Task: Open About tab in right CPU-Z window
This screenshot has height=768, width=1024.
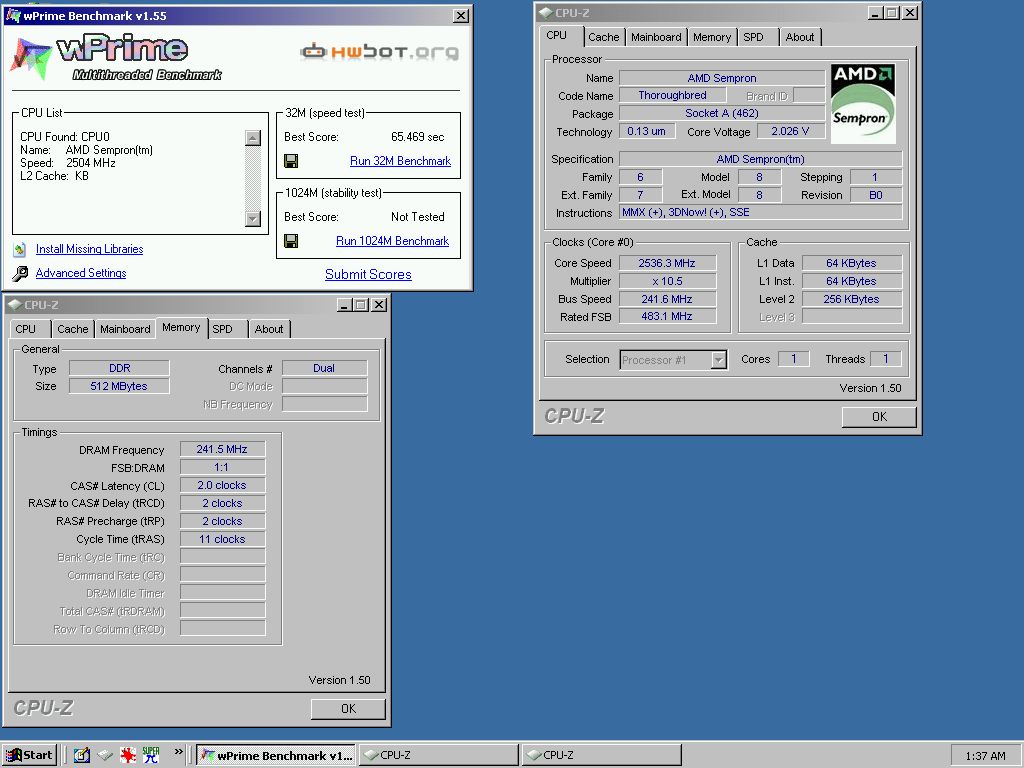Action: [x=800, y=37]
